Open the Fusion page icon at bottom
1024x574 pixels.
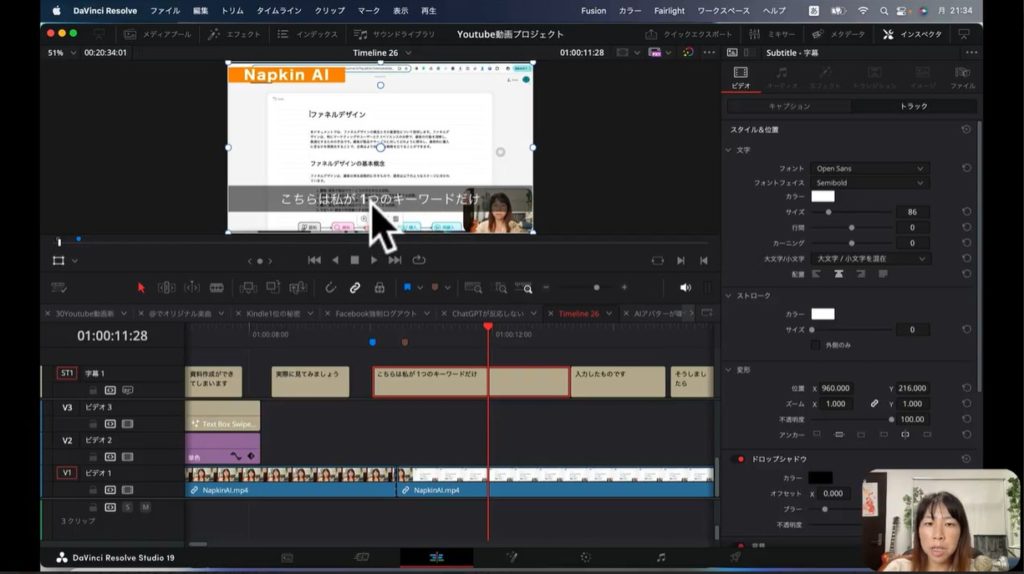pos(511,557)
